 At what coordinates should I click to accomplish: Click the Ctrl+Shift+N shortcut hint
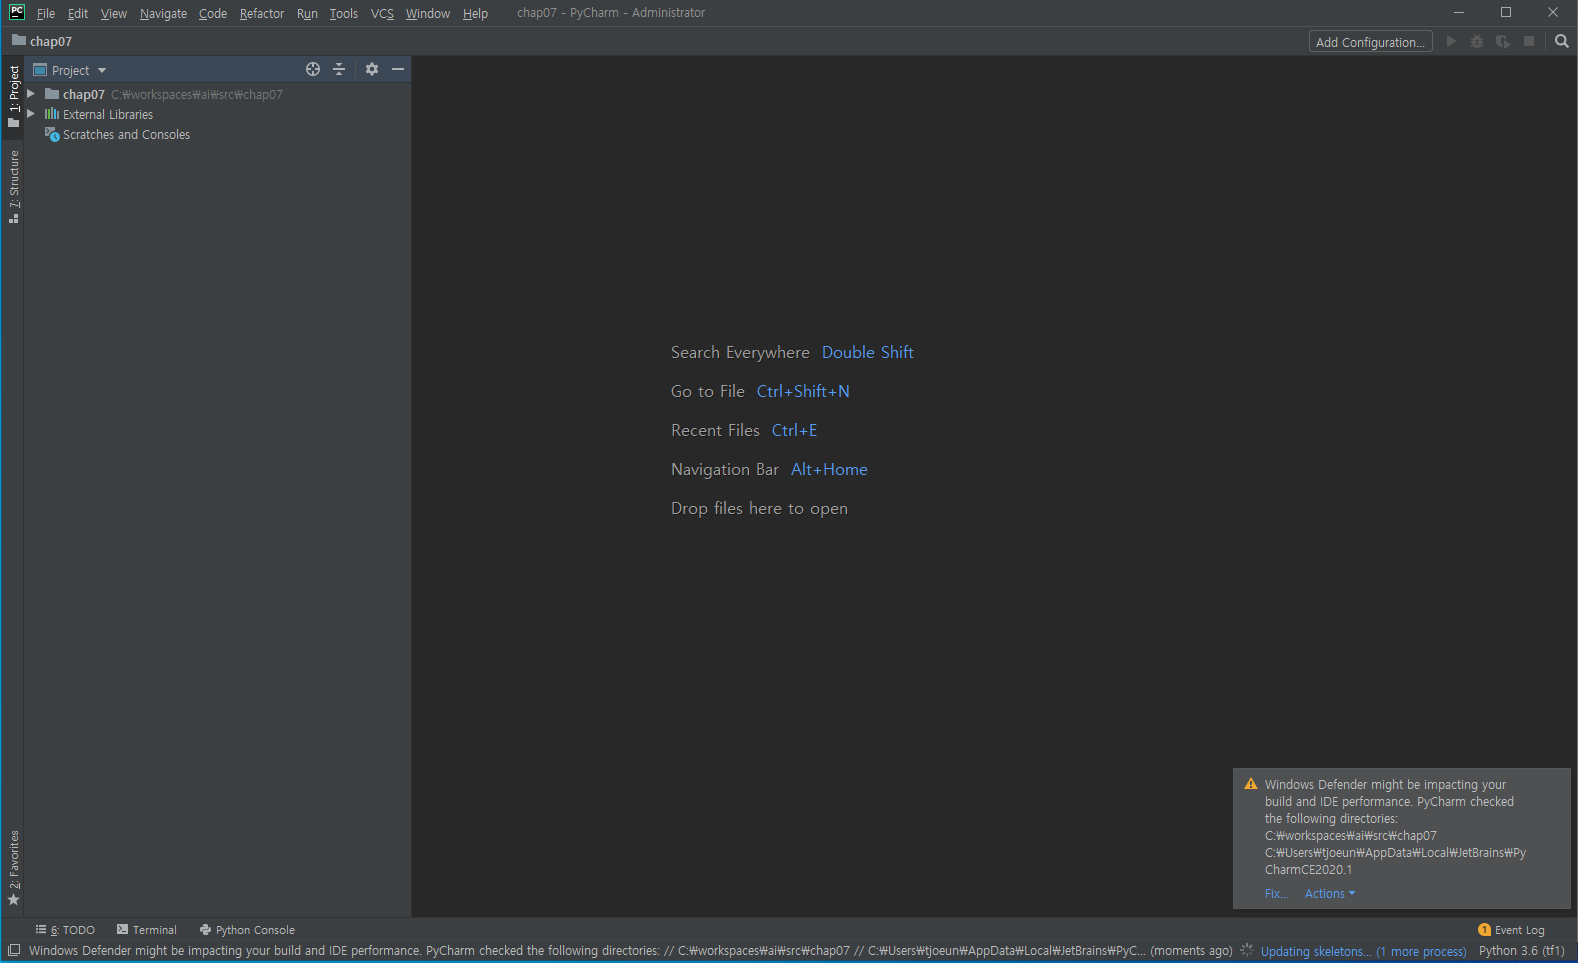tap(803, 391)
